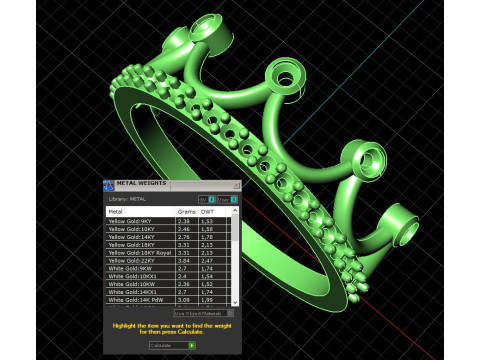Close the Metal Weights dialog
This screenshot has height=360, width=480.
(236, 185)
